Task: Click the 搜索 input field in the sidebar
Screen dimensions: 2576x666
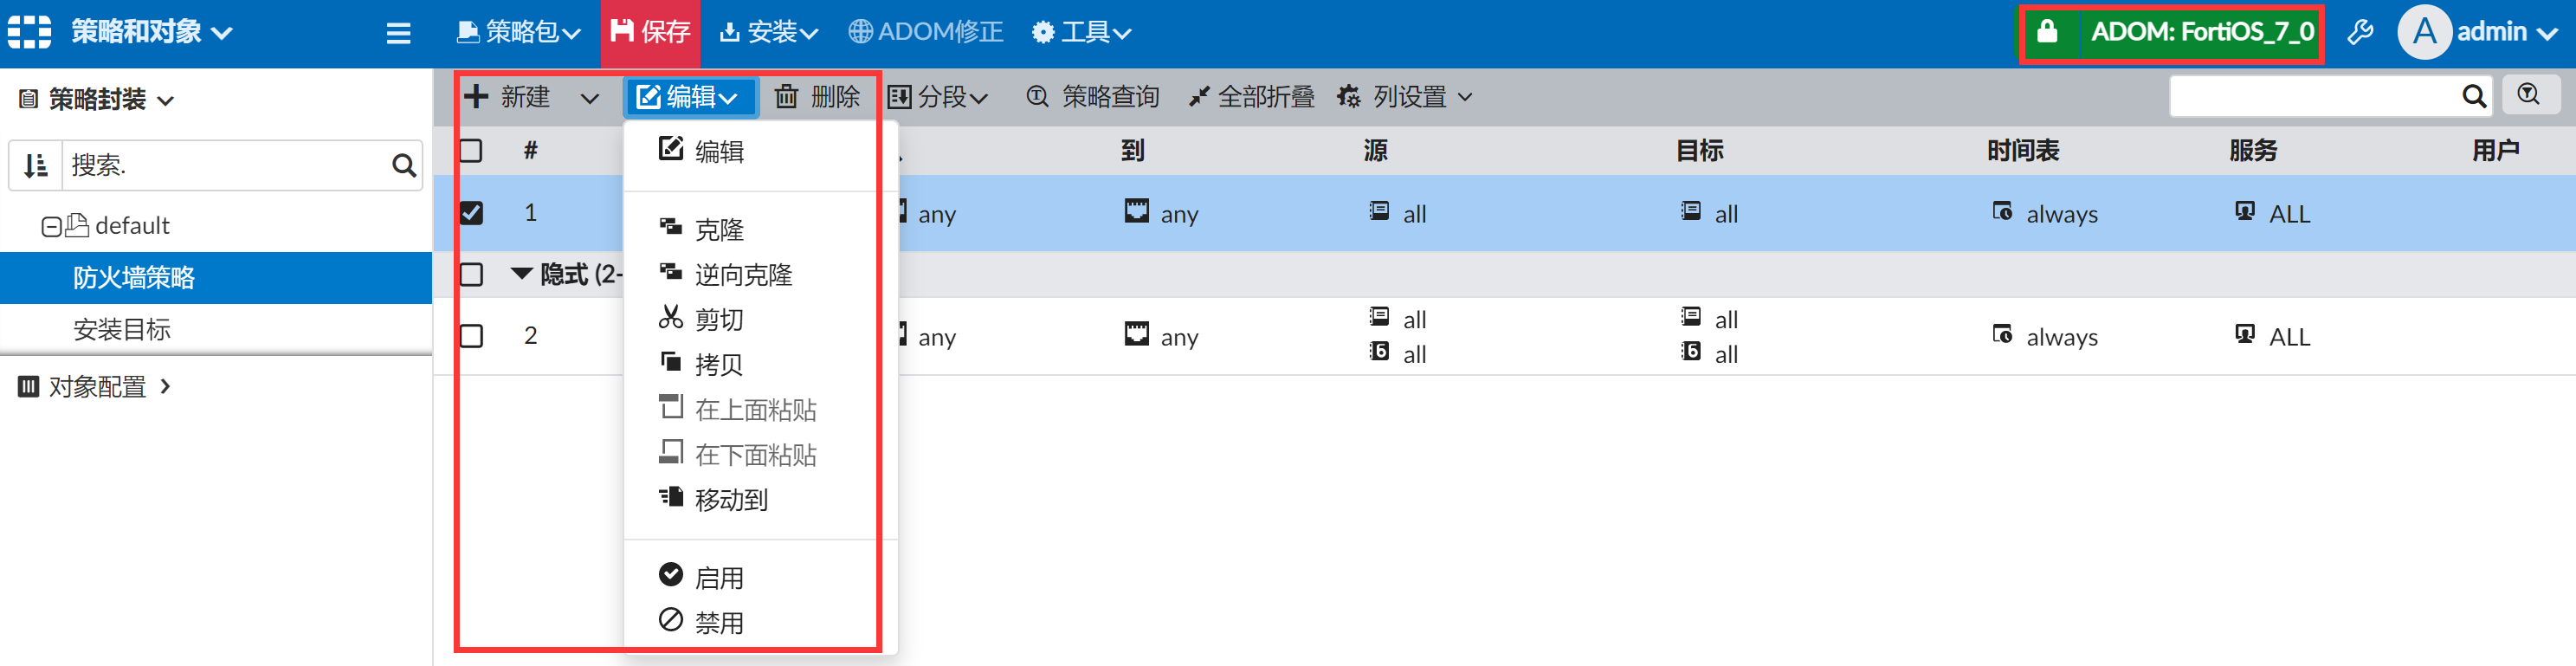Action: click(x=225, y=165)
